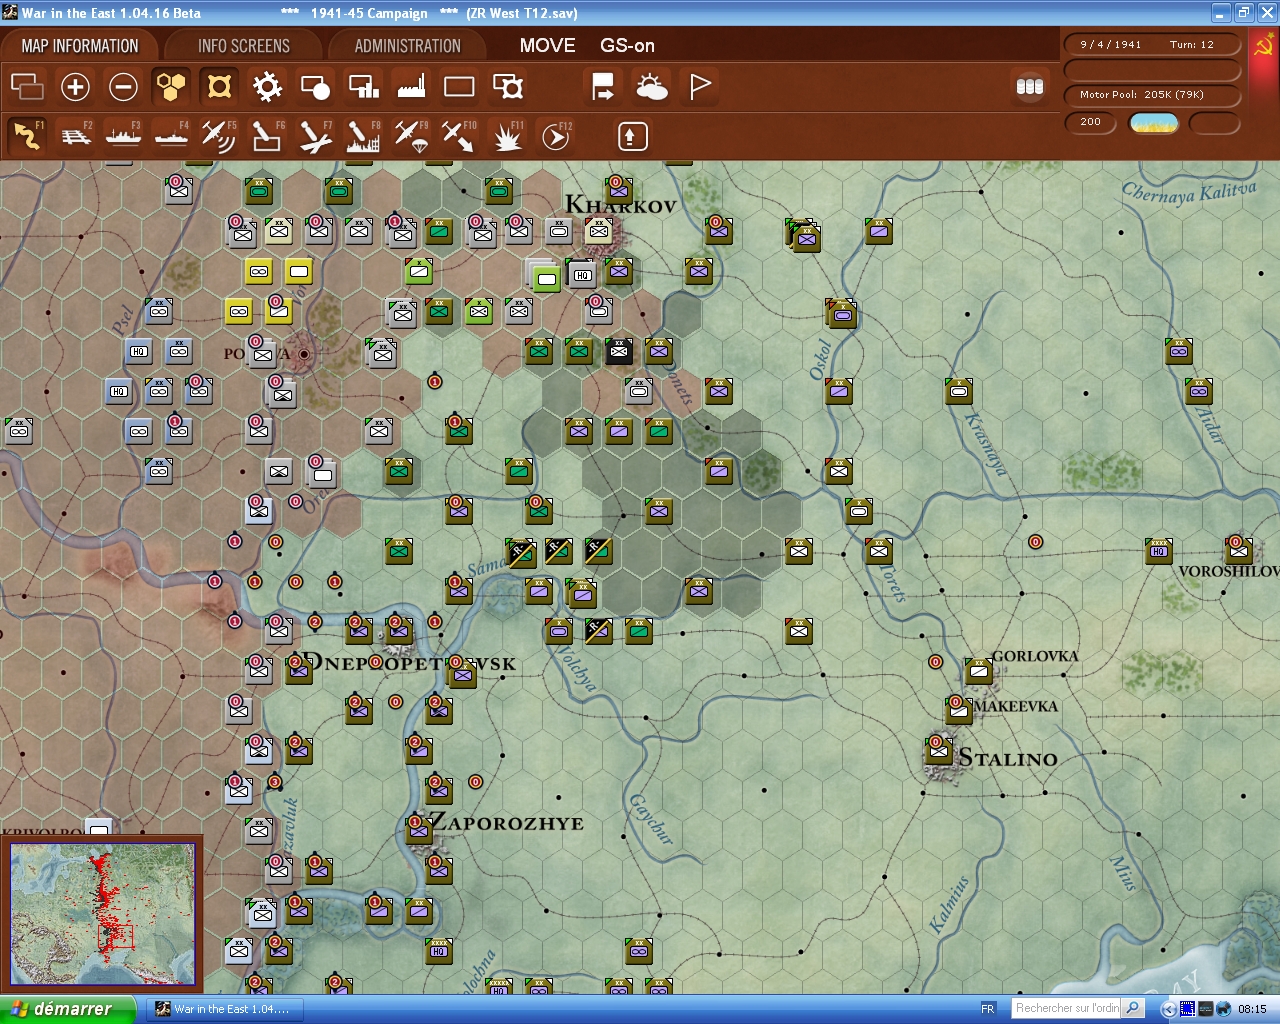1280x1024 pixels.
Task: Click the date and Turn 12 readout
Action: tap(1151, 45)
